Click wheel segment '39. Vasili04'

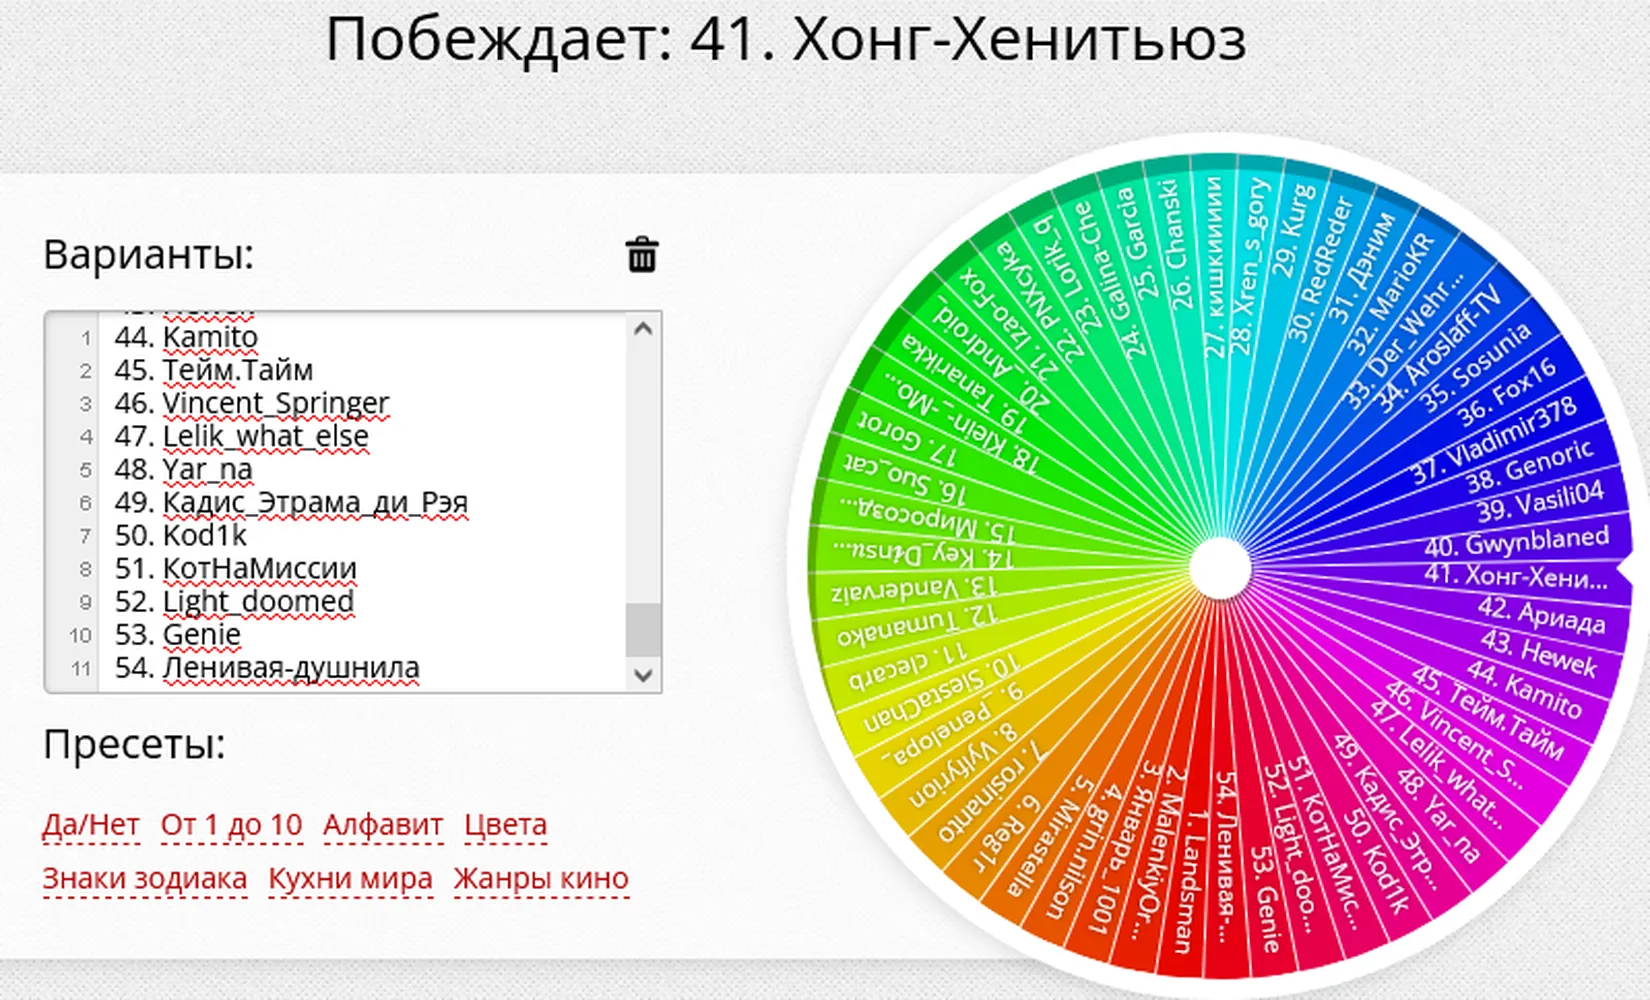pyautogui.click(x=1540, y=501)
